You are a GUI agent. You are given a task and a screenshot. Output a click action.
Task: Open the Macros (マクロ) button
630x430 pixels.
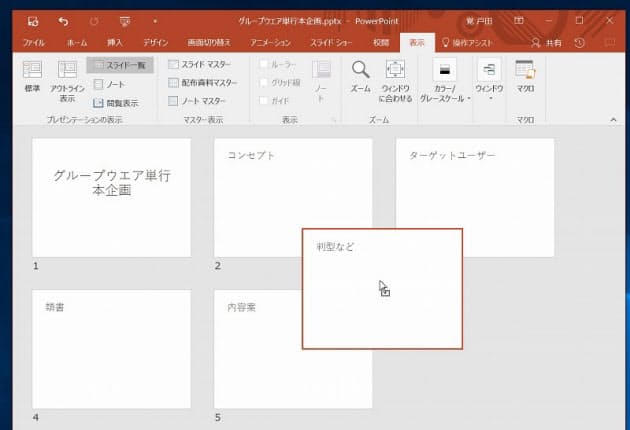pyautogui.click(x=525, y=77)
